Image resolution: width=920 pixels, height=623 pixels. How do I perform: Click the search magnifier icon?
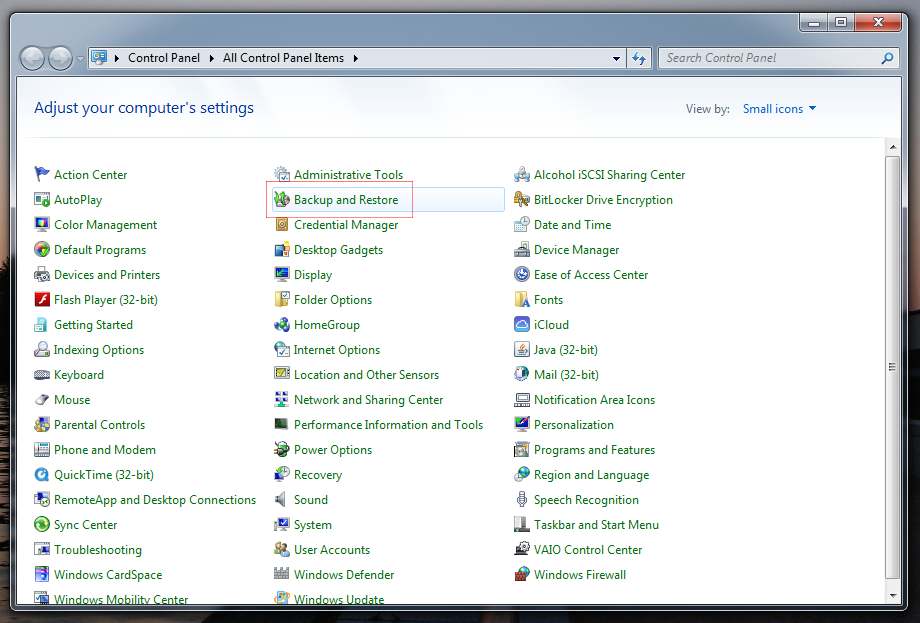(x=888, y=58)
